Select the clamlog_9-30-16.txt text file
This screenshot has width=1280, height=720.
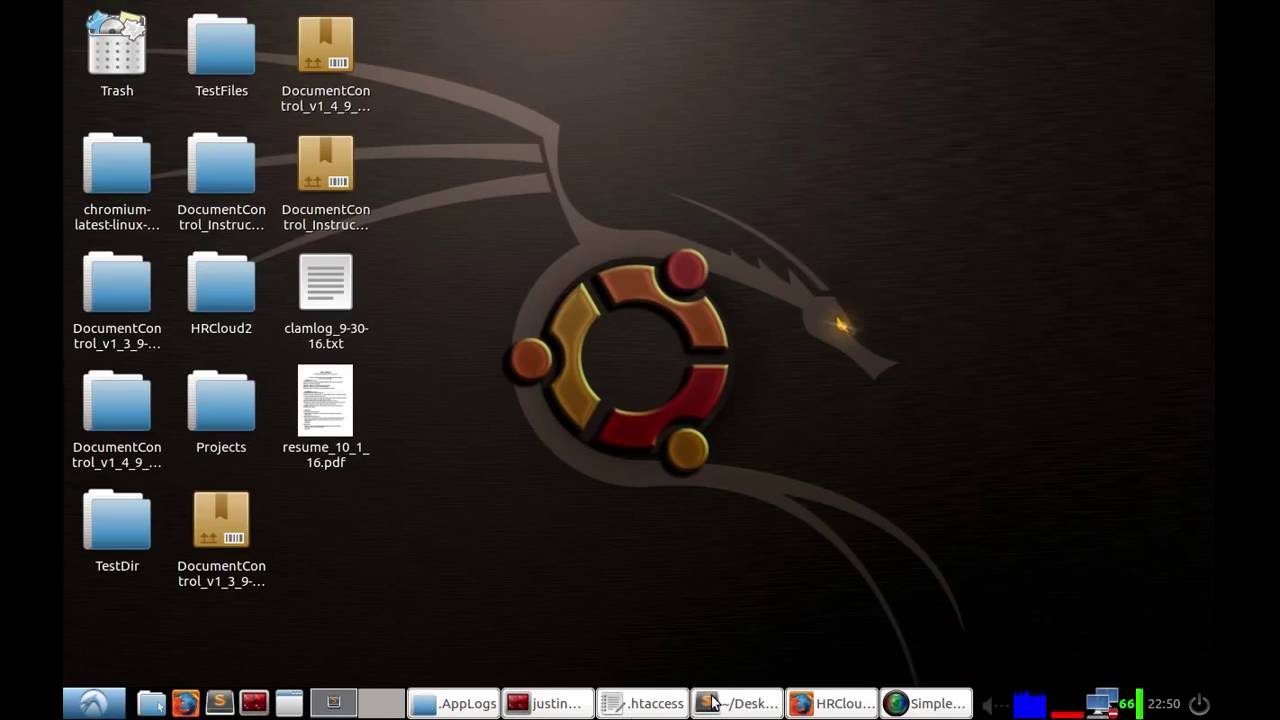(325, 282)
